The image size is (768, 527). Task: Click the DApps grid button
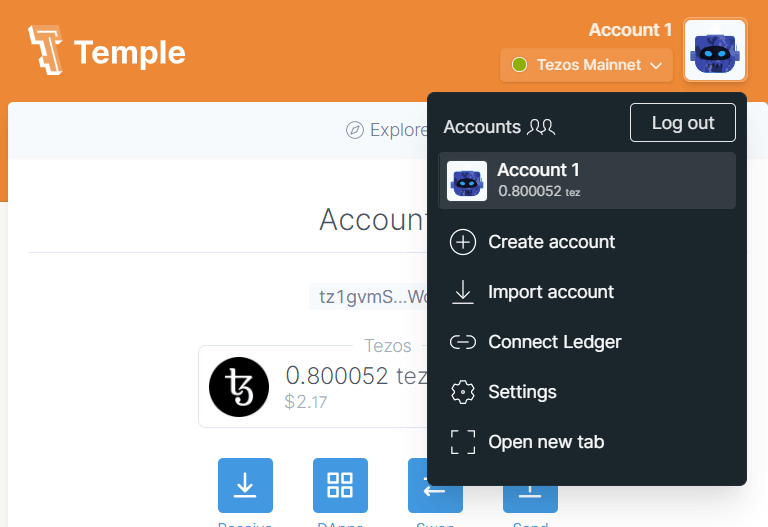click(x=340, y=485)
